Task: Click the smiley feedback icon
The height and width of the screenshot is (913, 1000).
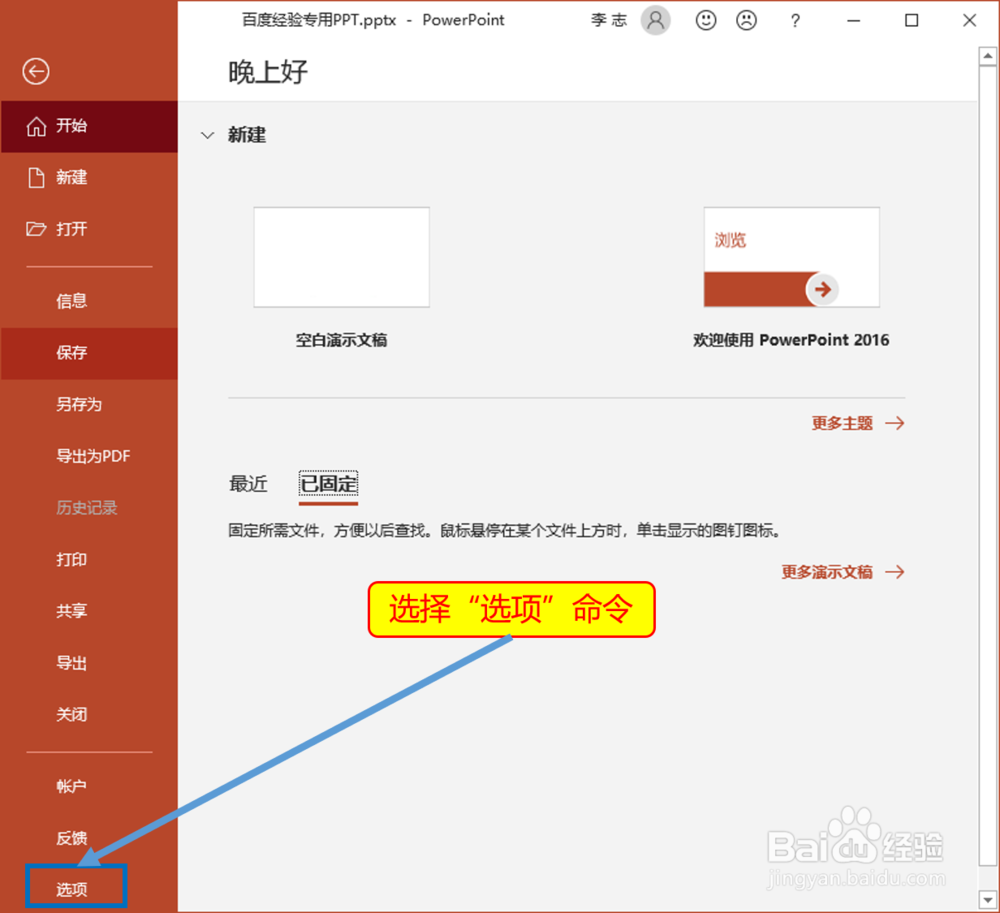Action: 705,20
